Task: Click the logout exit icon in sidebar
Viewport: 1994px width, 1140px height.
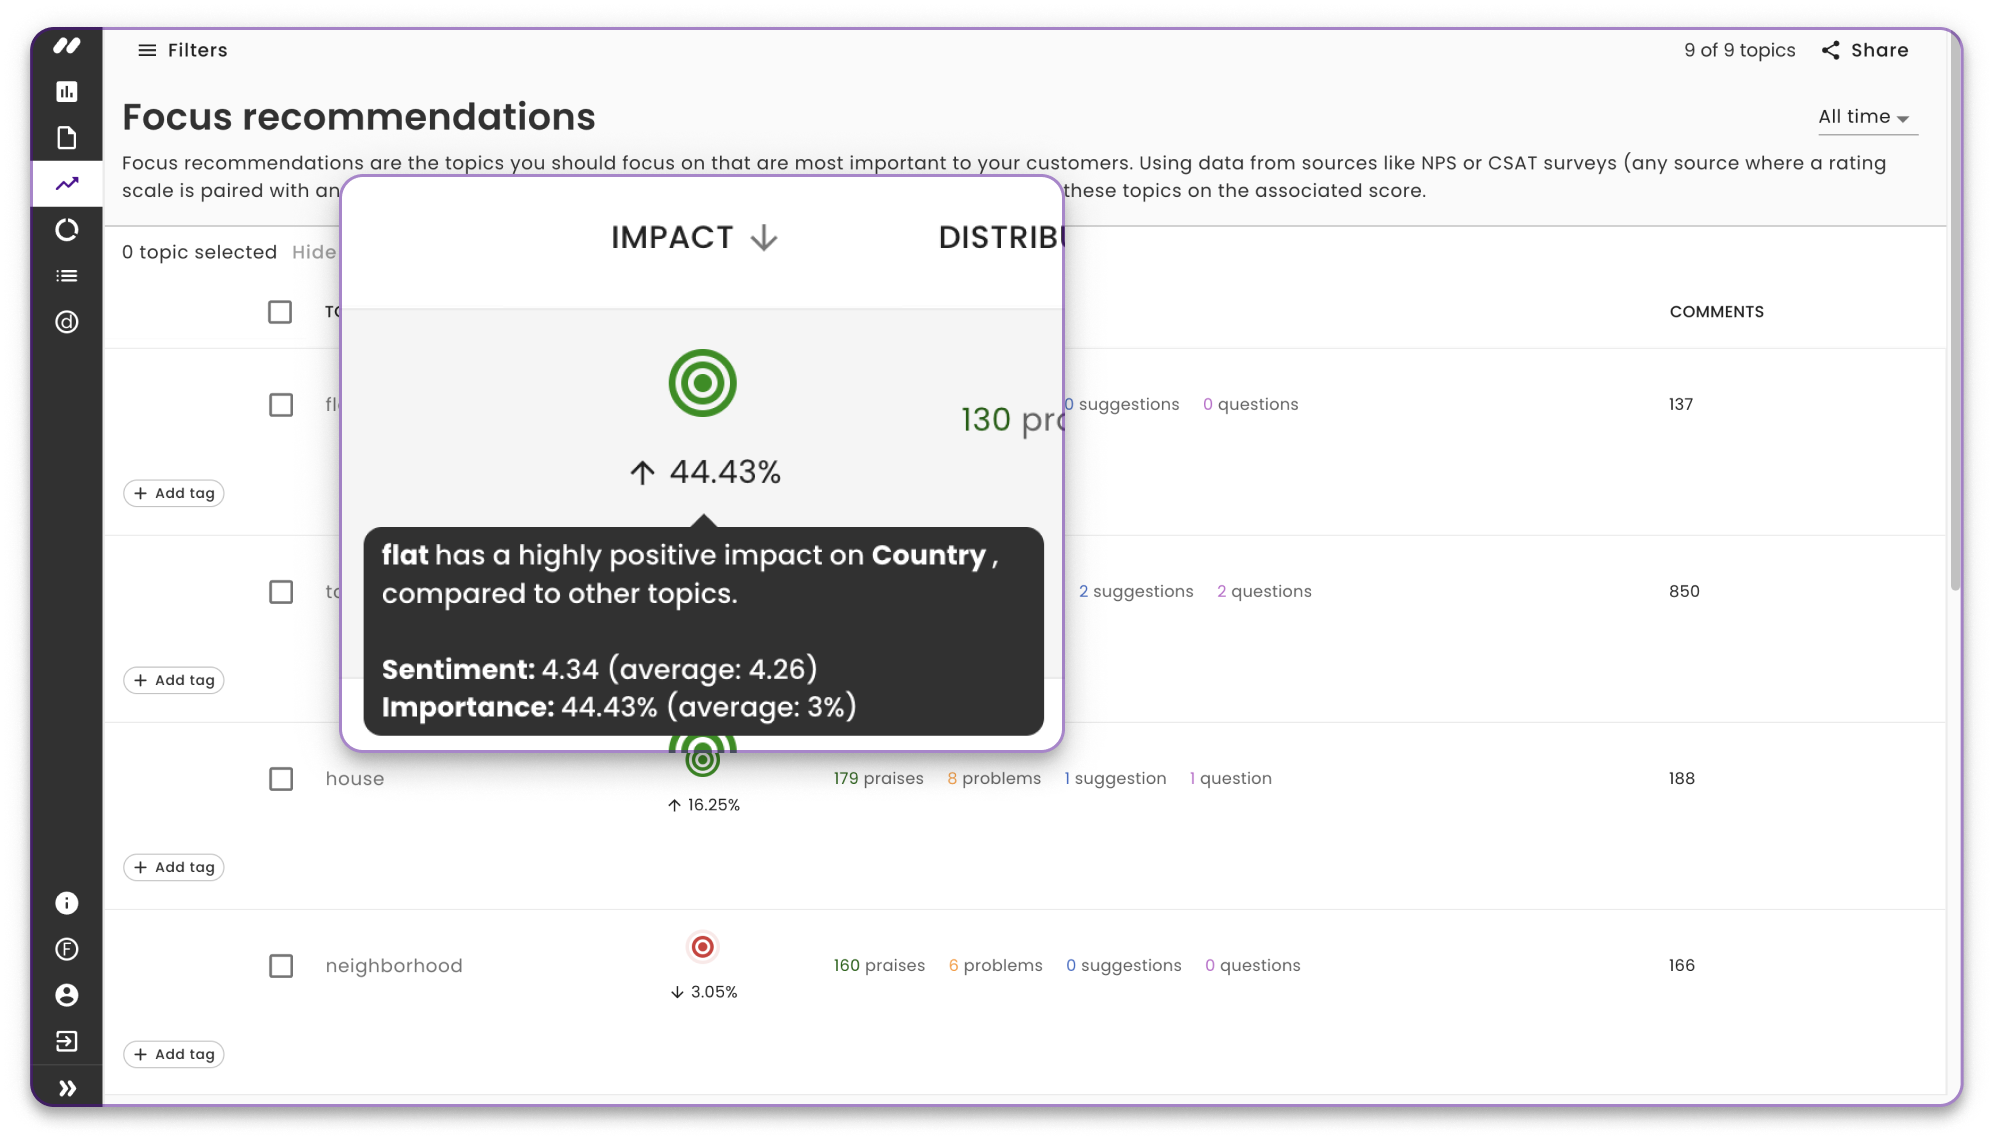Action: point(67,1041)
